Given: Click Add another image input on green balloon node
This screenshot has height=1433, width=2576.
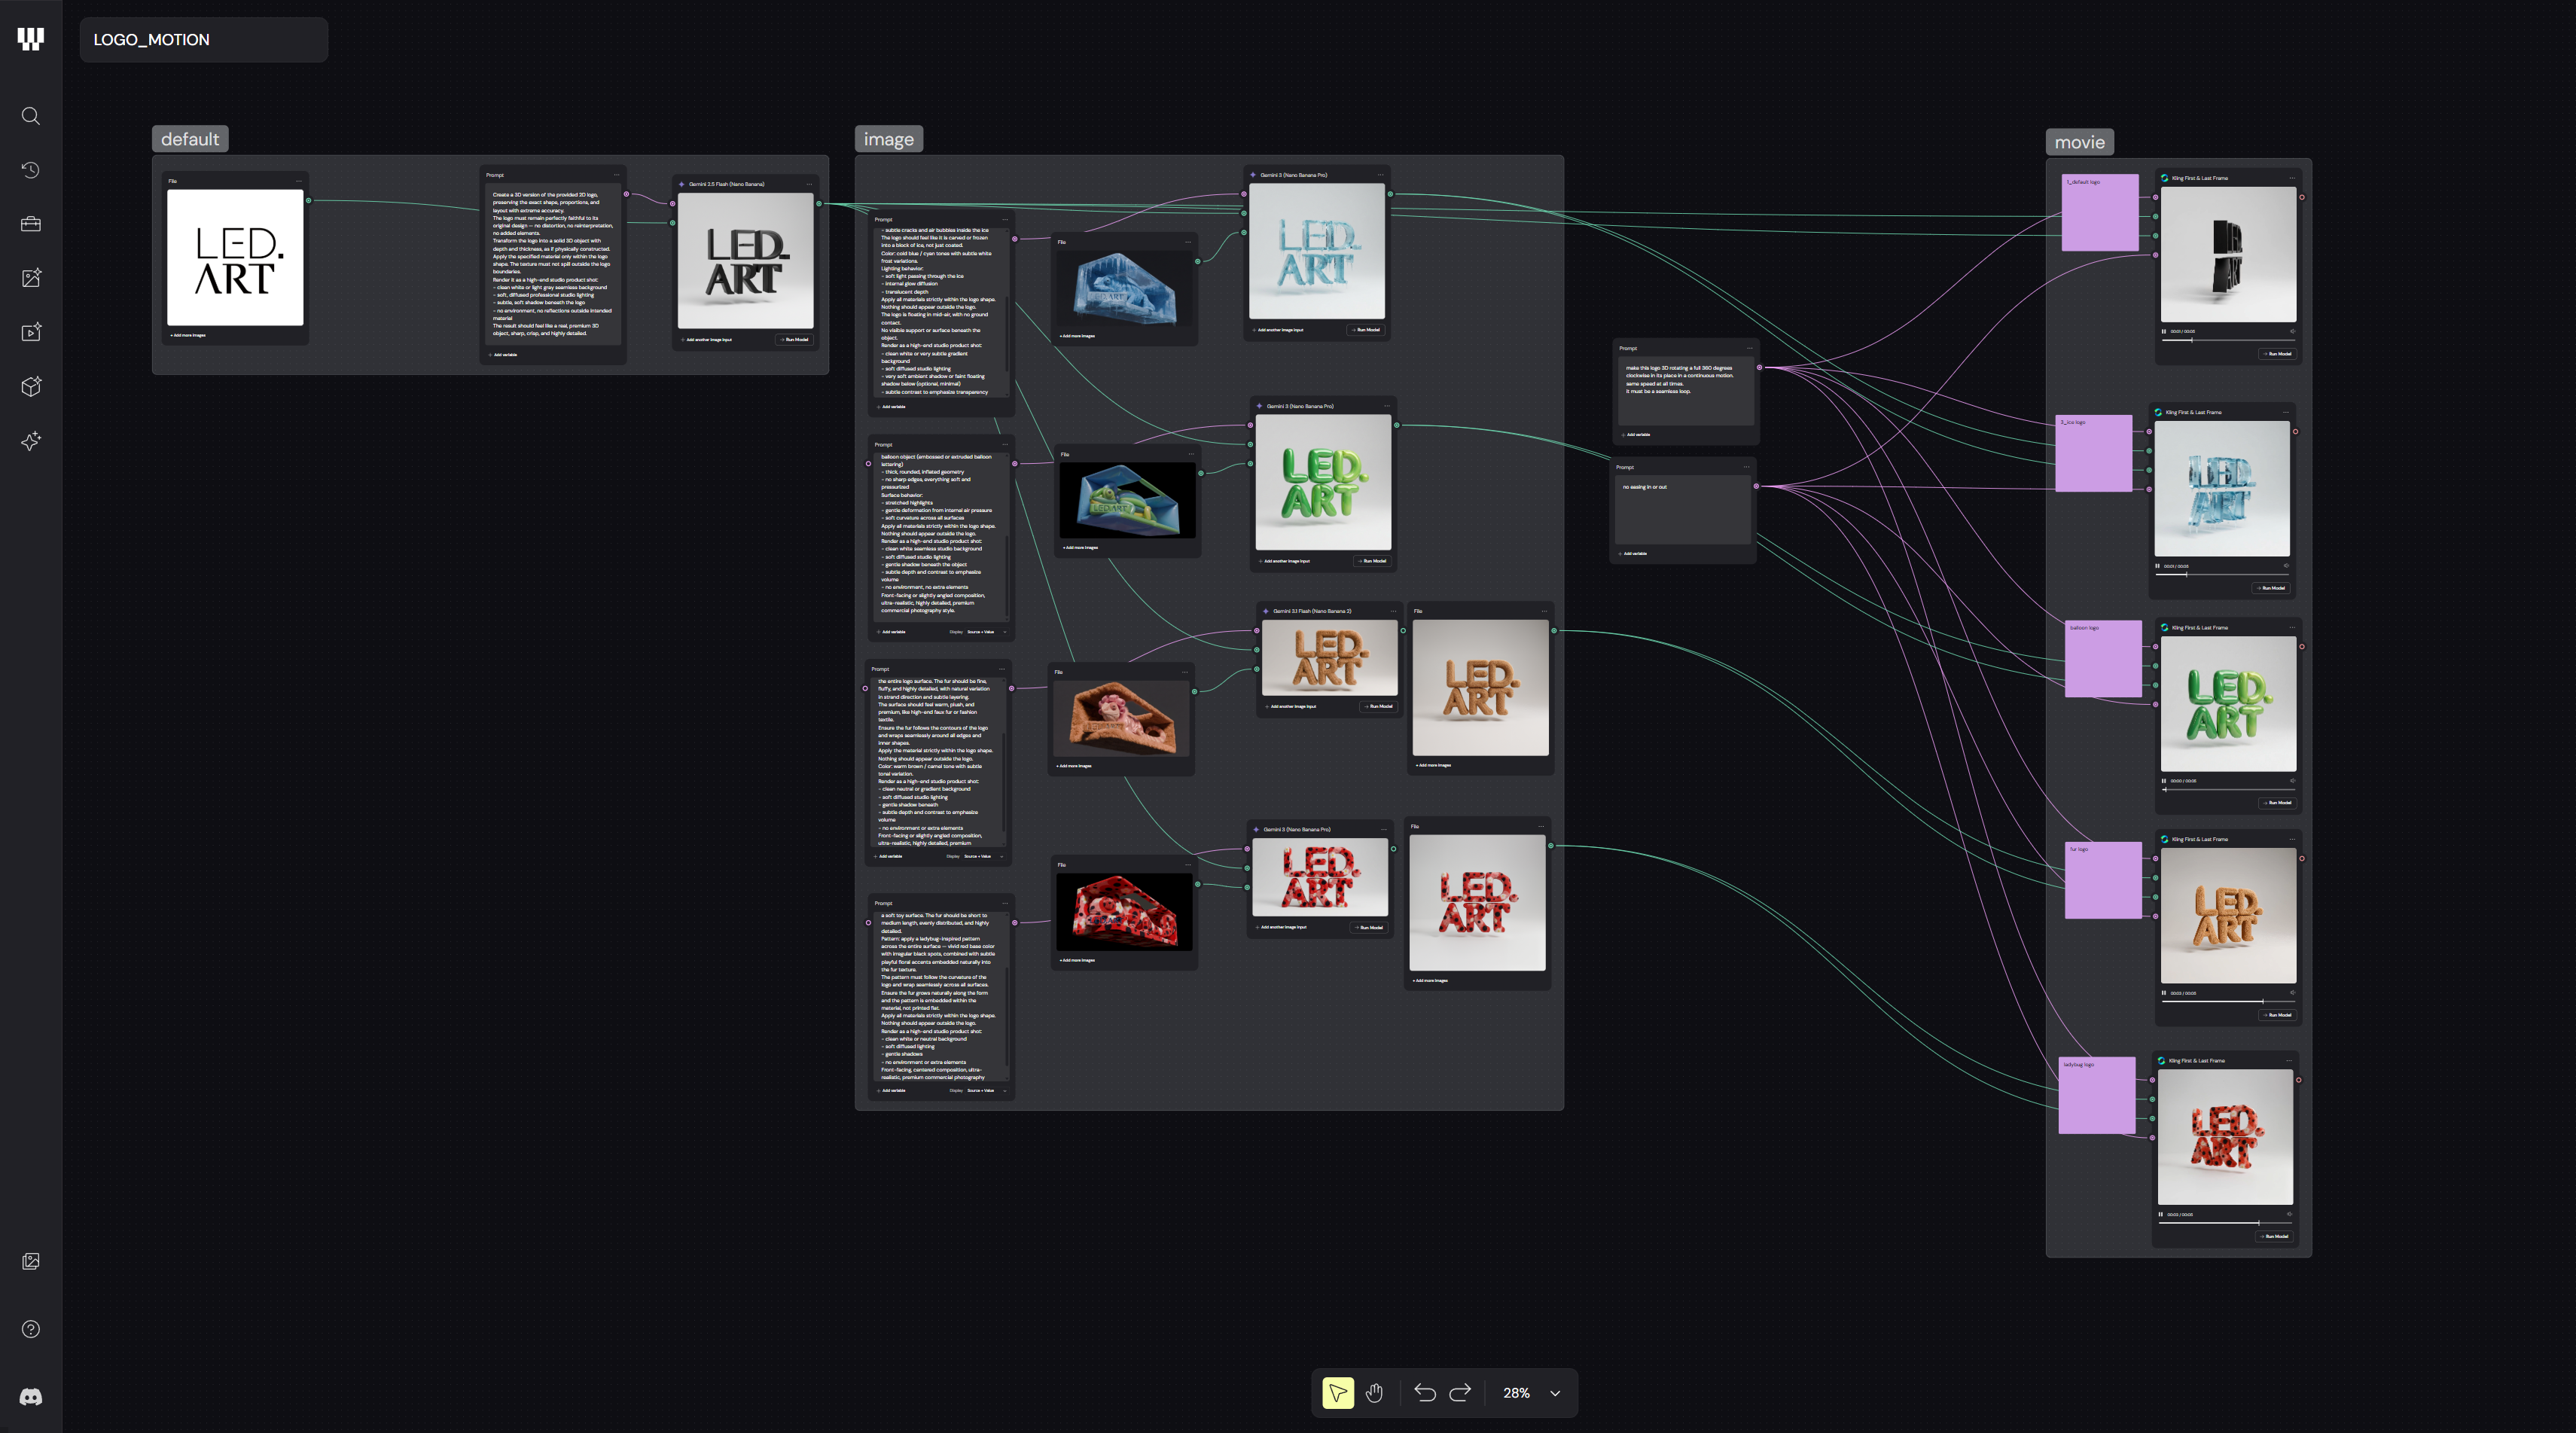Looking at the screenshot, I should pyautogui.click(x=1285, y=561).
